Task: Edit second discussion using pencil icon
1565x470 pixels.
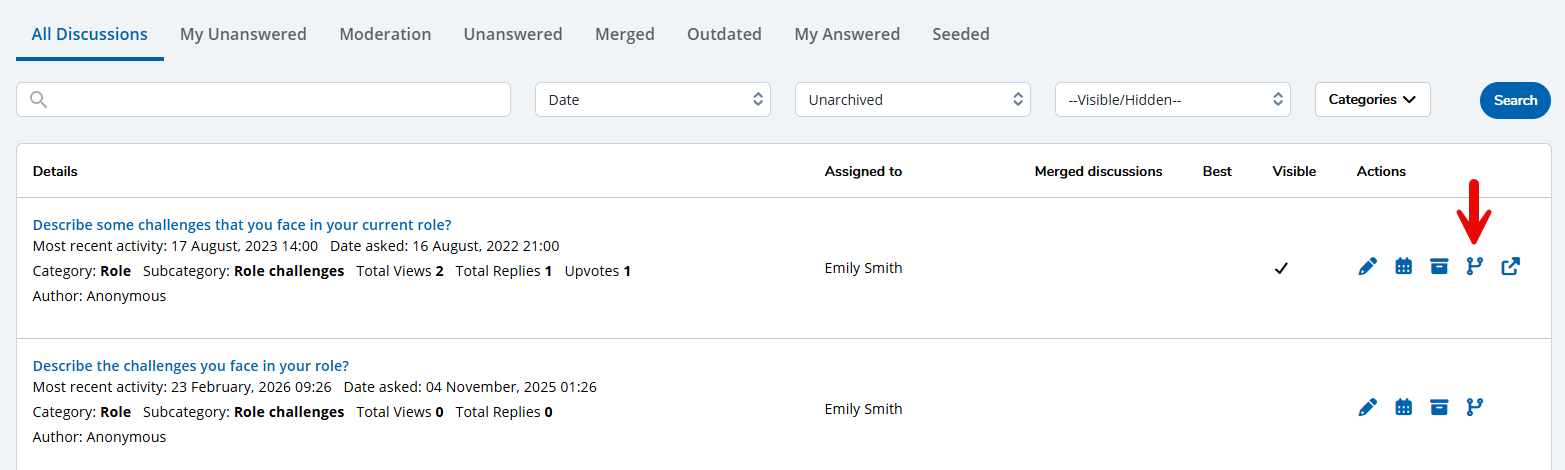Action: point(1368,407)
